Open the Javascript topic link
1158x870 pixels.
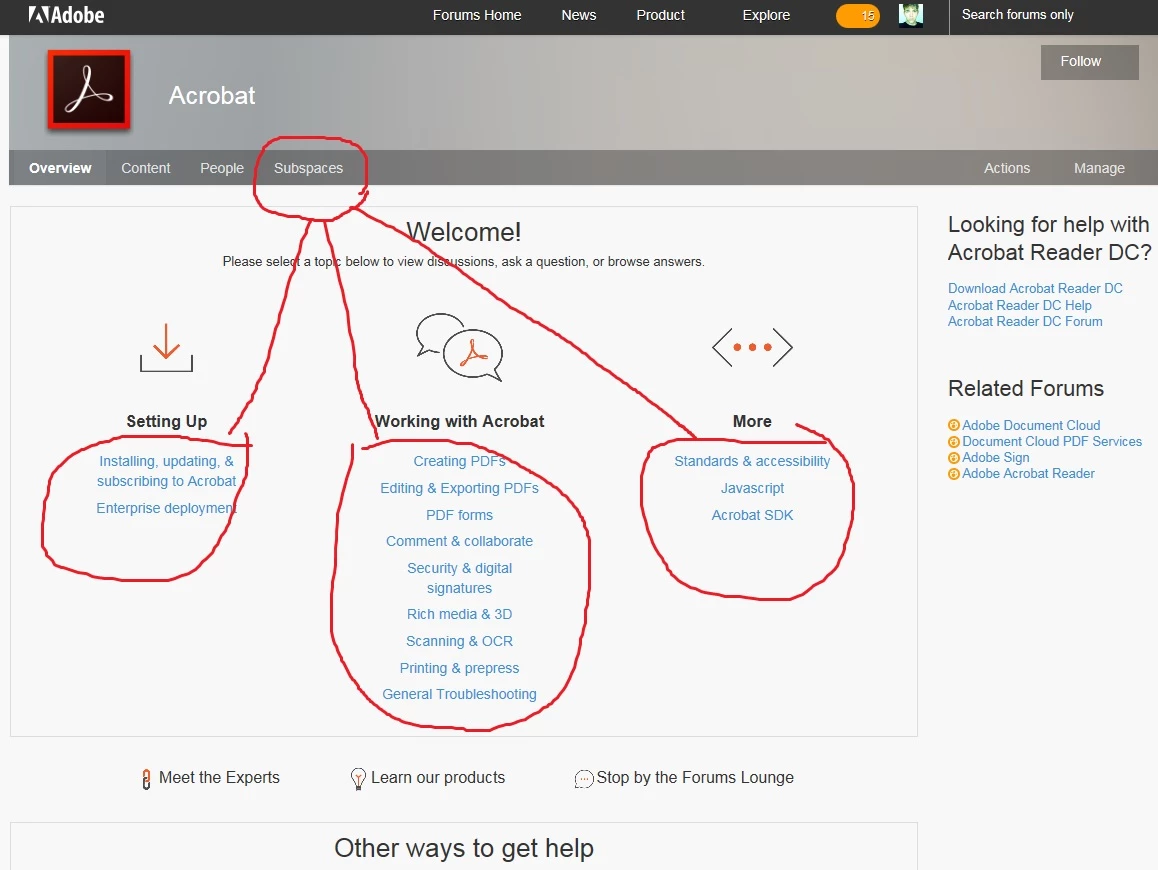(752, 488)
